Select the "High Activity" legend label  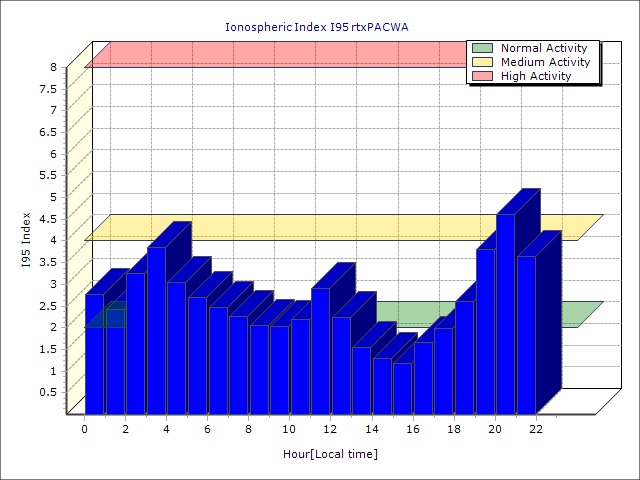pos(535,76)
